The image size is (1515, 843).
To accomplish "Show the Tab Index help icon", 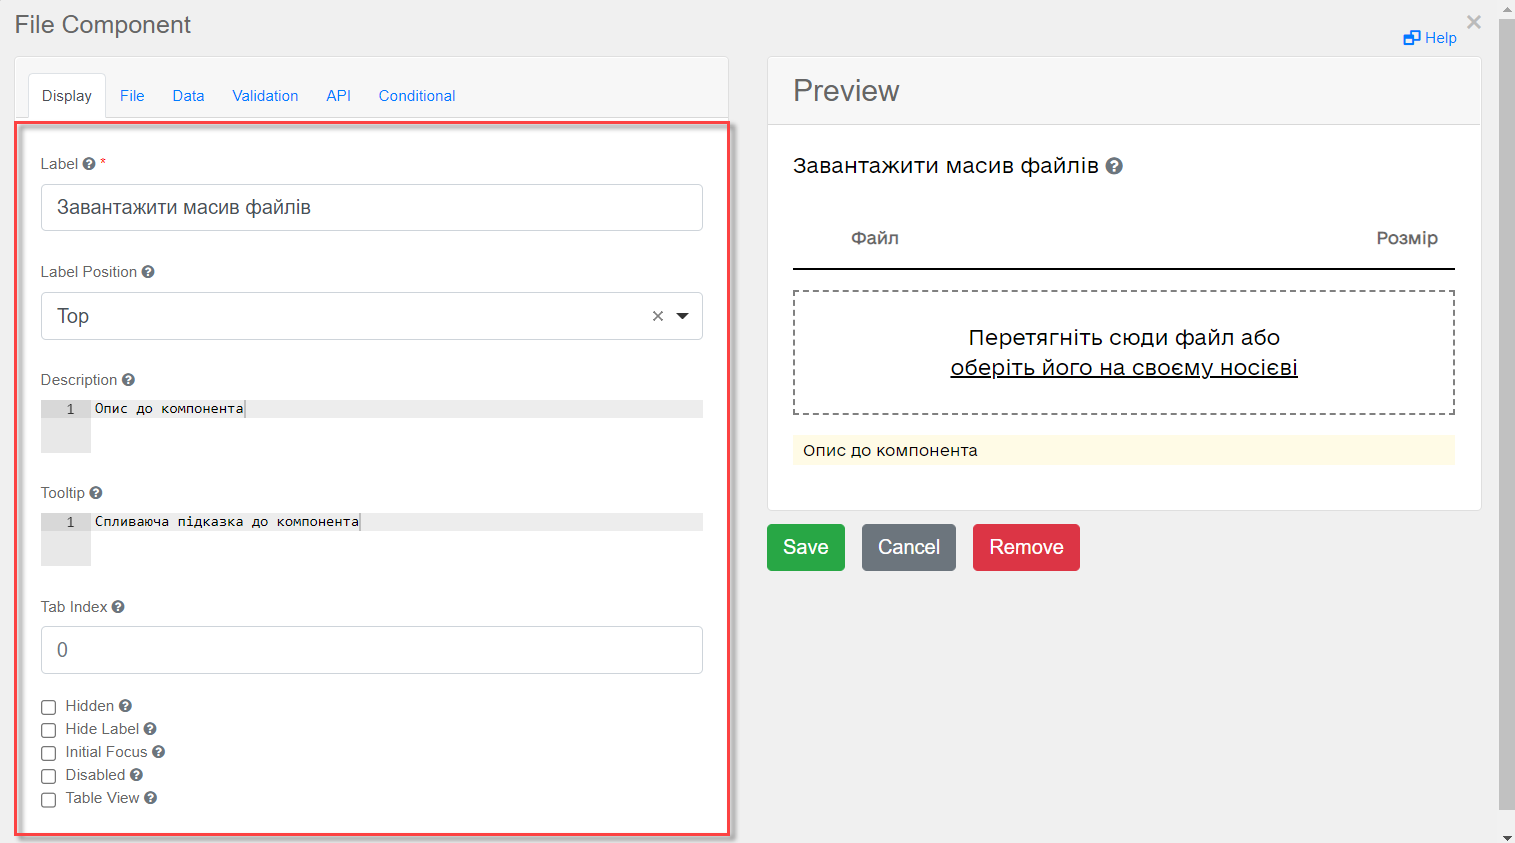I will (118, 607).
